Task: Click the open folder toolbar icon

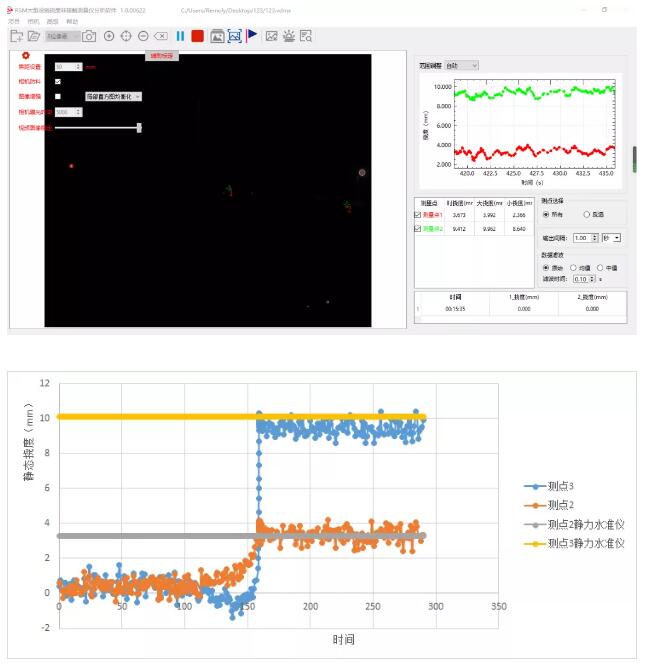Action: coord(34,36)
